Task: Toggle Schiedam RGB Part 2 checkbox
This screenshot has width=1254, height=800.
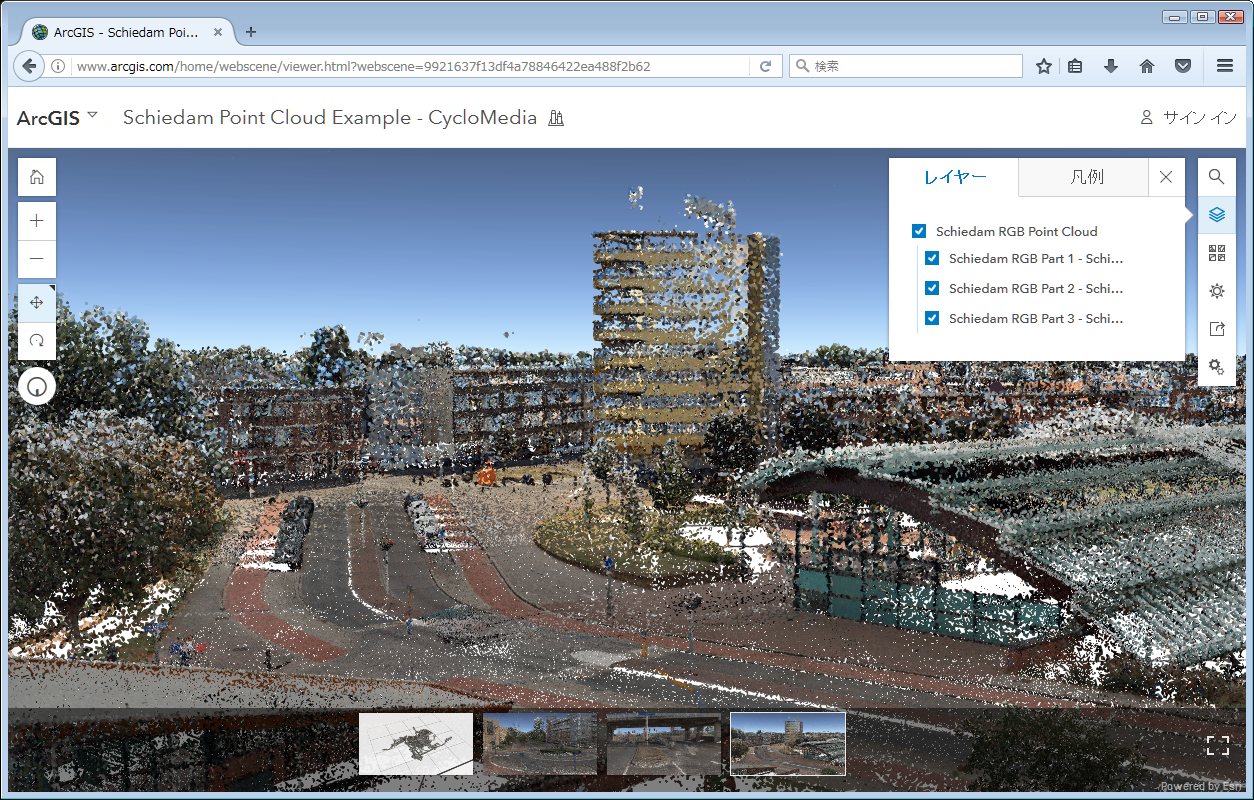Action: click(932, 288)
